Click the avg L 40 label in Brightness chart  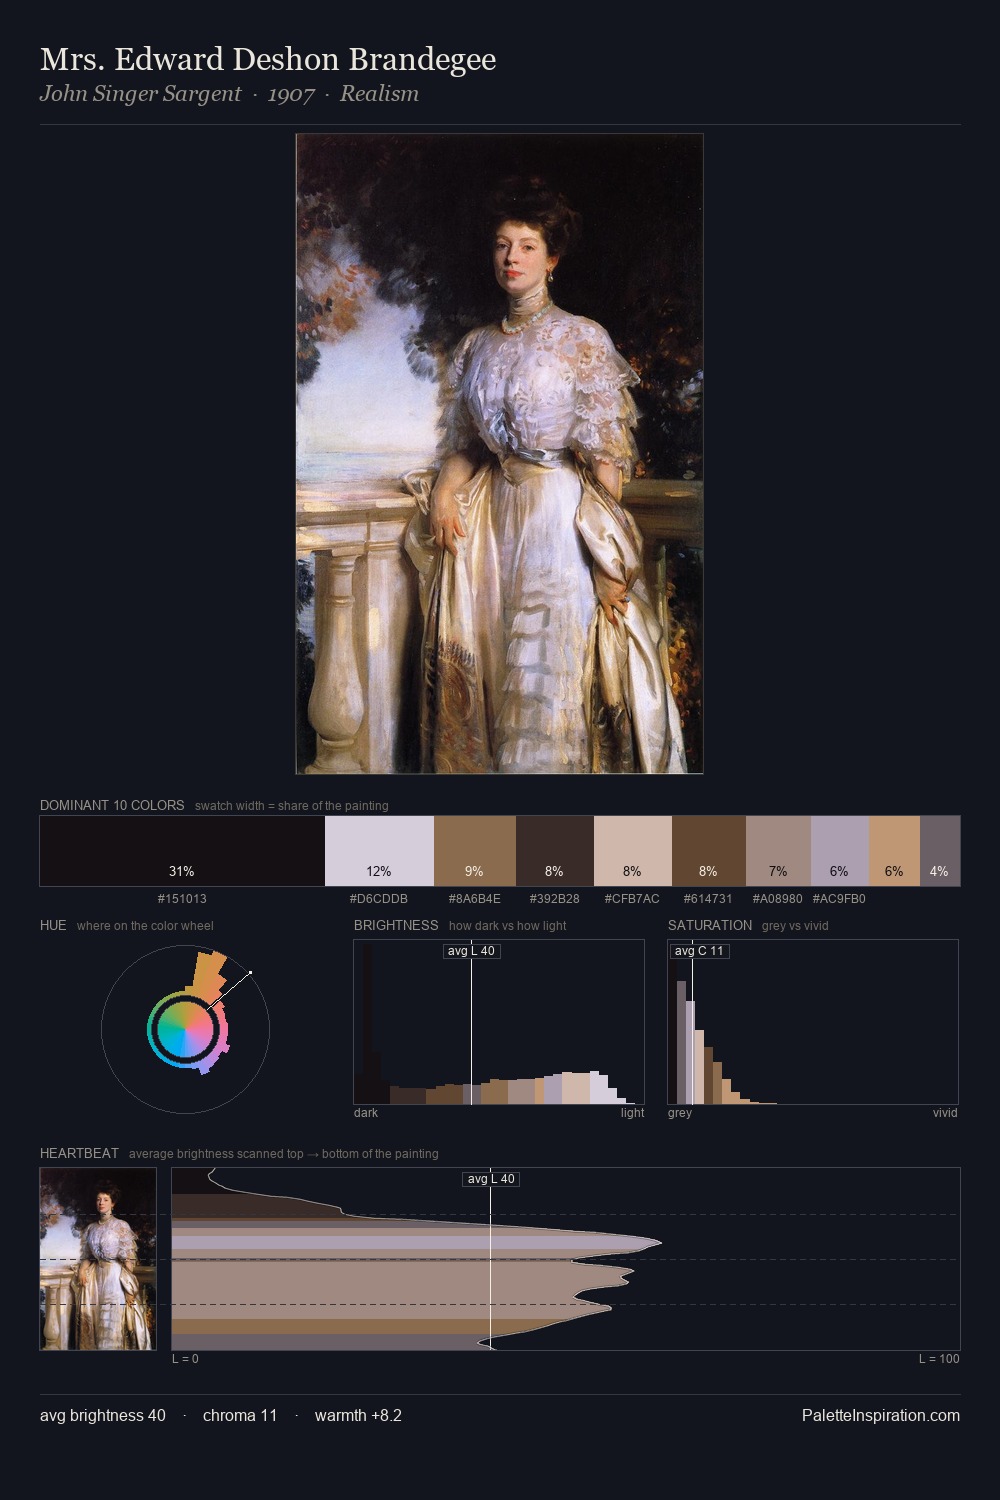click(x=471, y=951)
